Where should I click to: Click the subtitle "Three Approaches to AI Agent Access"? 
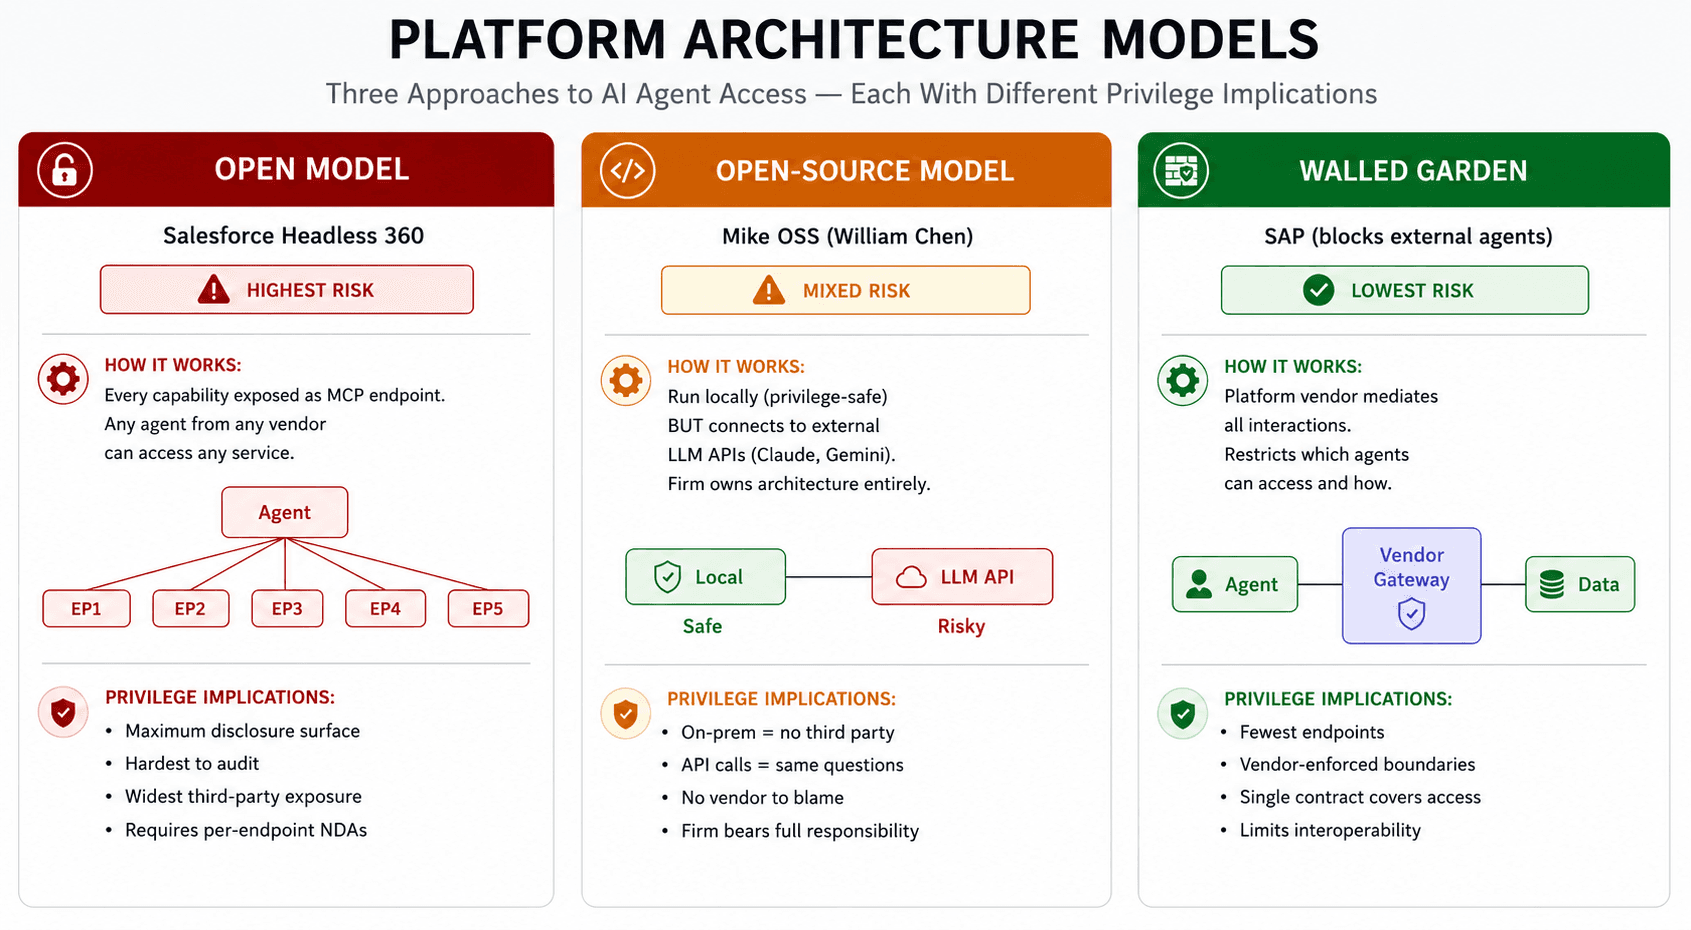(566, 94)
